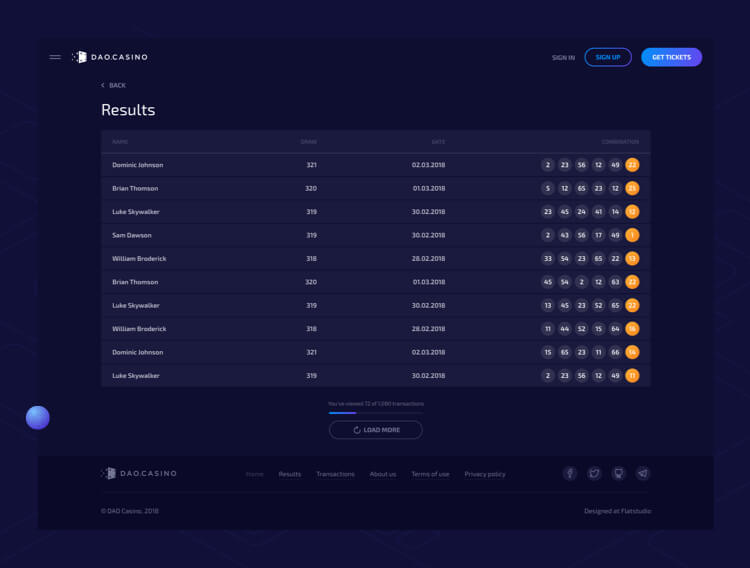Open the hamburger menu icon
The image size is (750, 568).
pos(55,57)
